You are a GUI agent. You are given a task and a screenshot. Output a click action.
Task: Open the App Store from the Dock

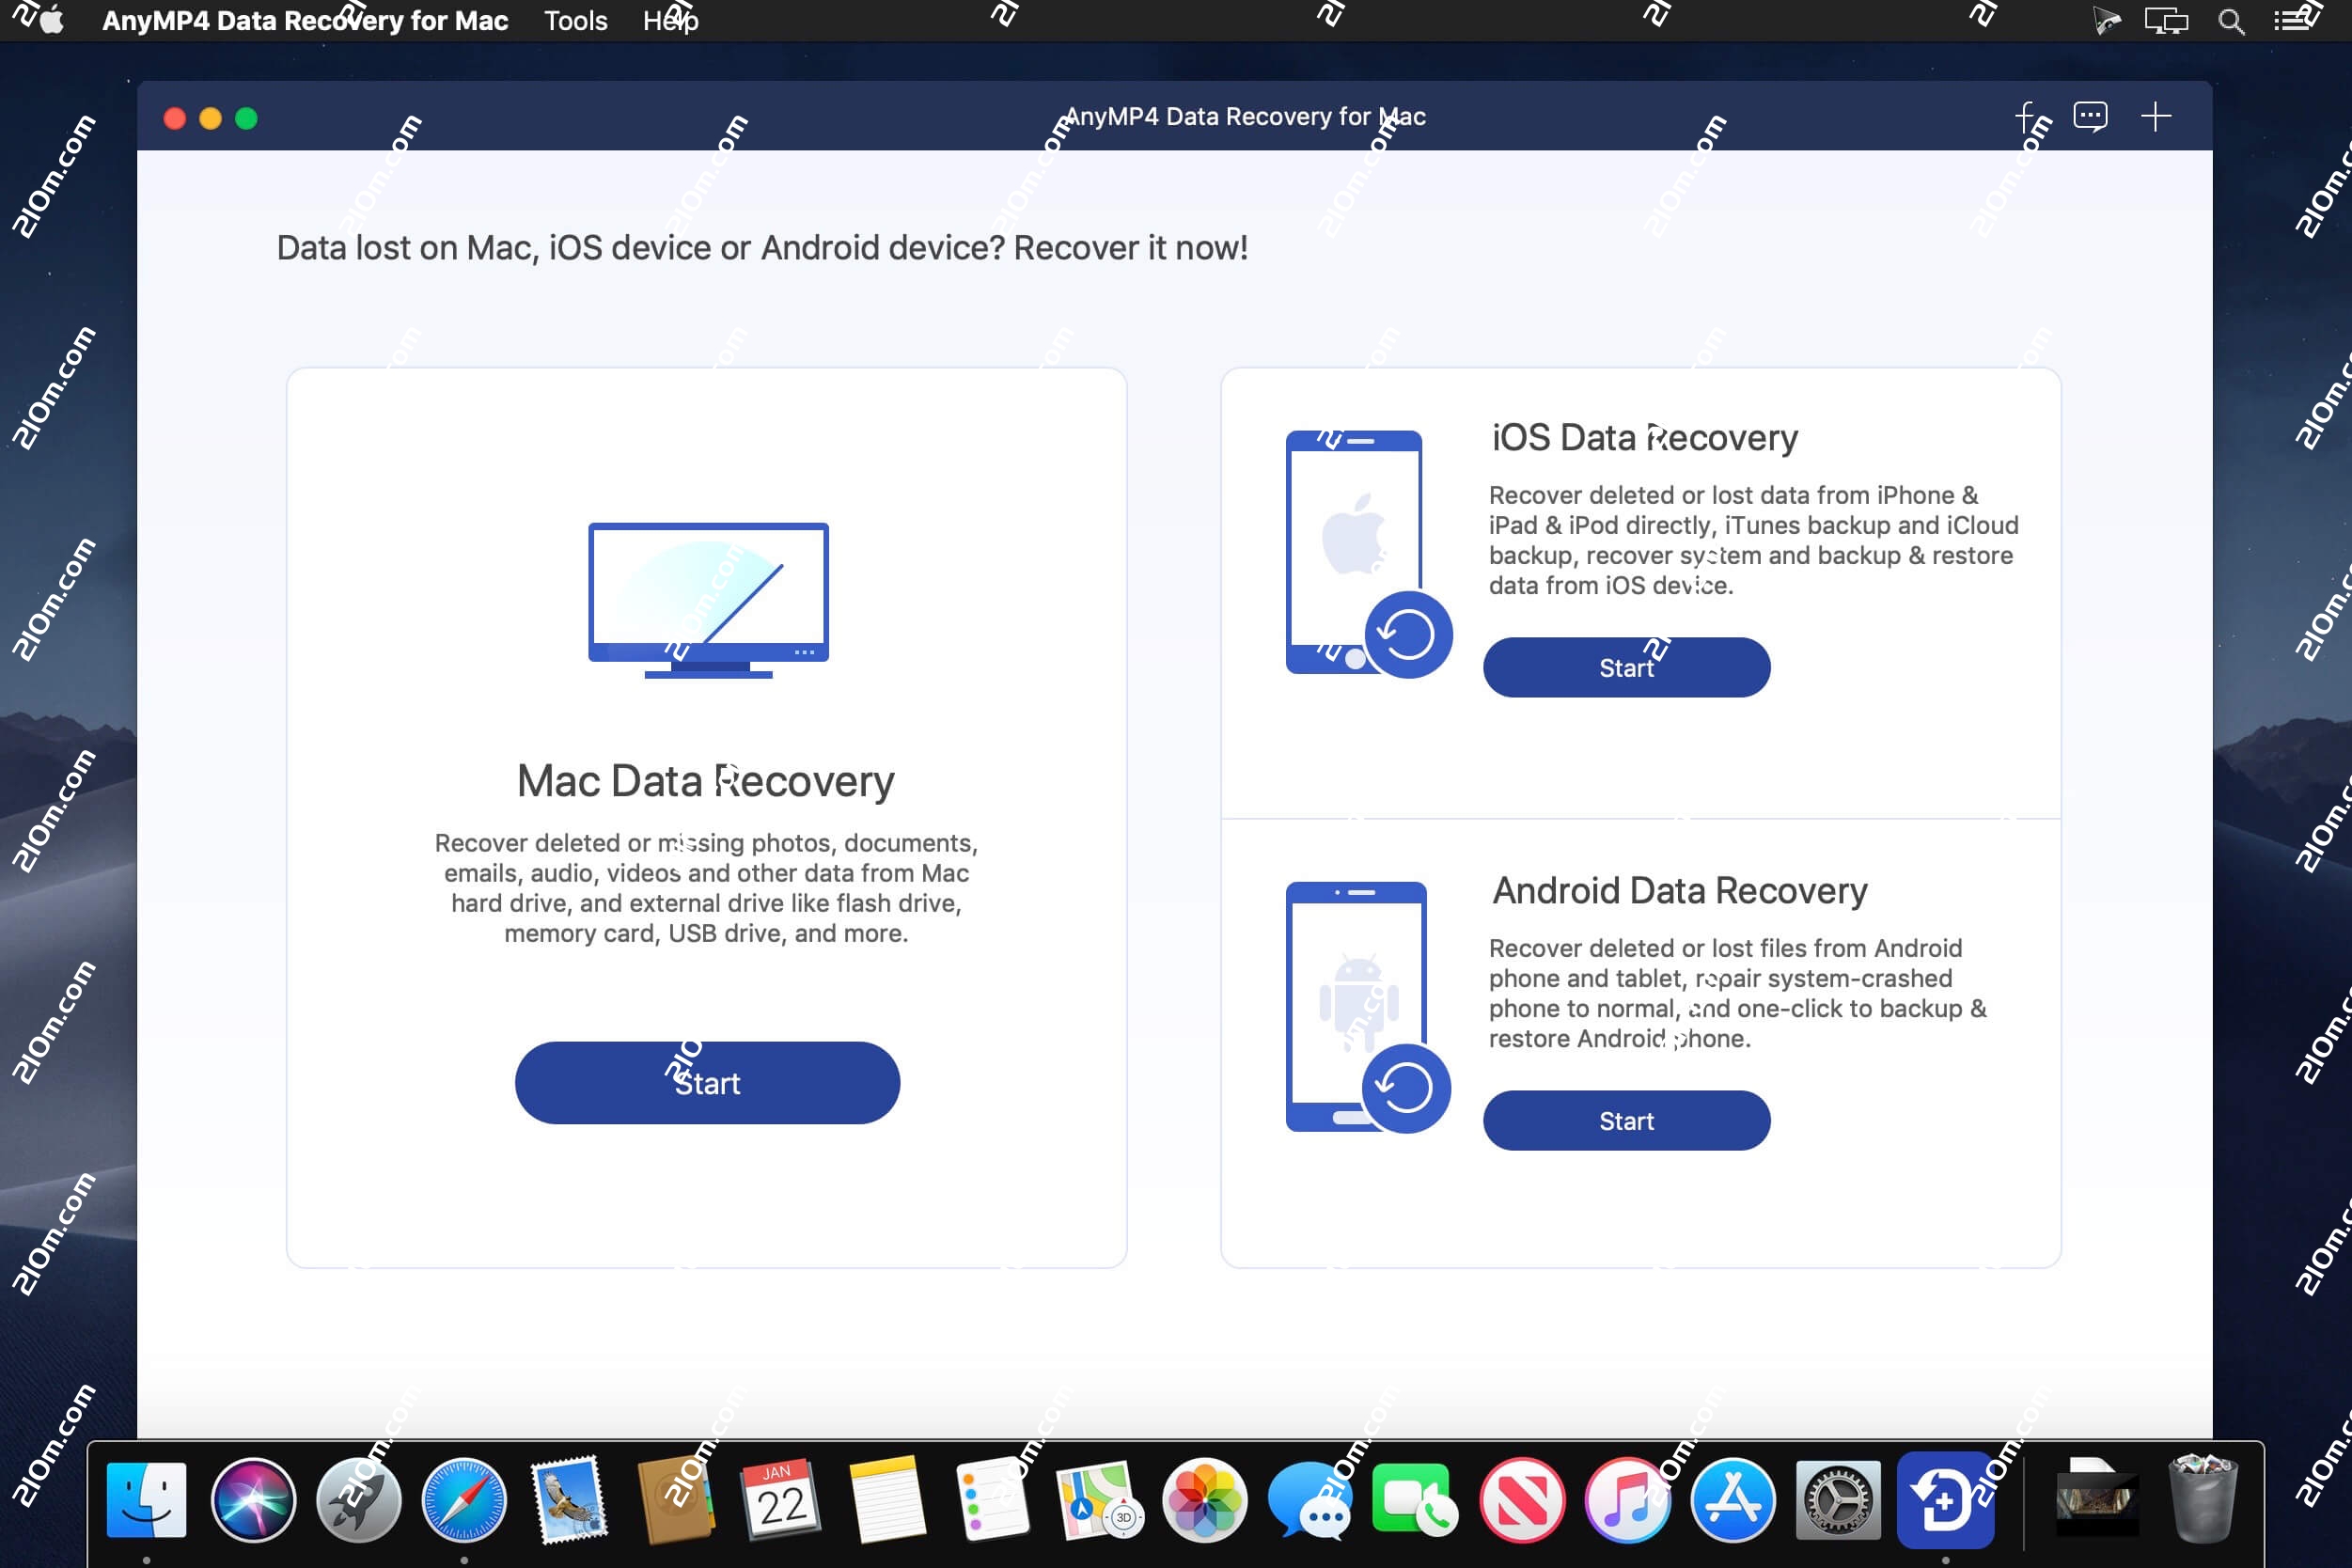[x=1732, y=1500]
